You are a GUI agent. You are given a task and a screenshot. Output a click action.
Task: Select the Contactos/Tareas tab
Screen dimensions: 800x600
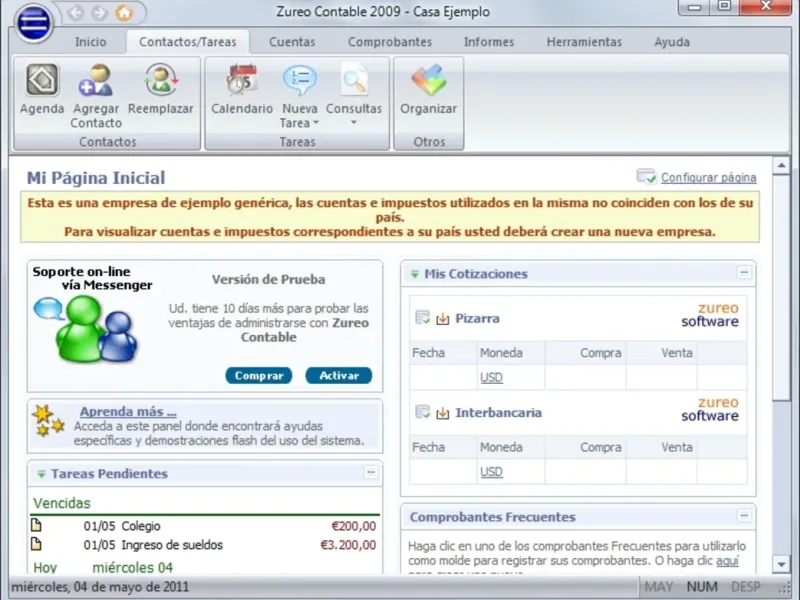click(188, 42)
